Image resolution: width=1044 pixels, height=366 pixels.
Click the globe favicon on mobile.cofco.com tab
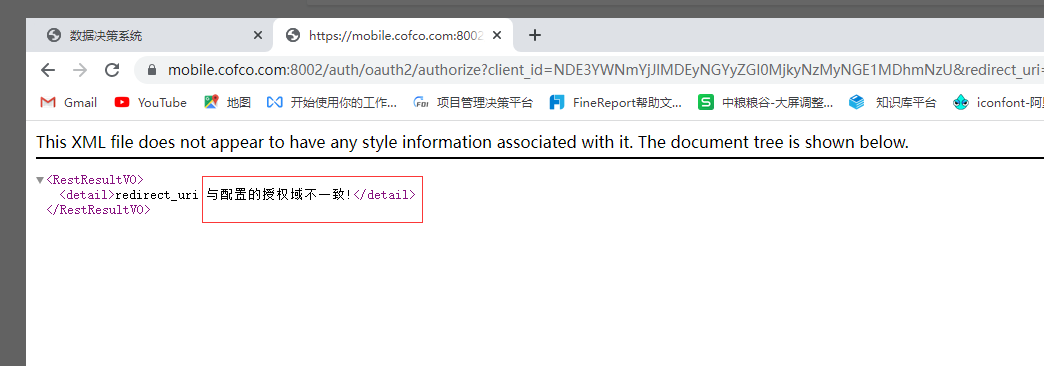pyautogui.click(x=292, y=35)
